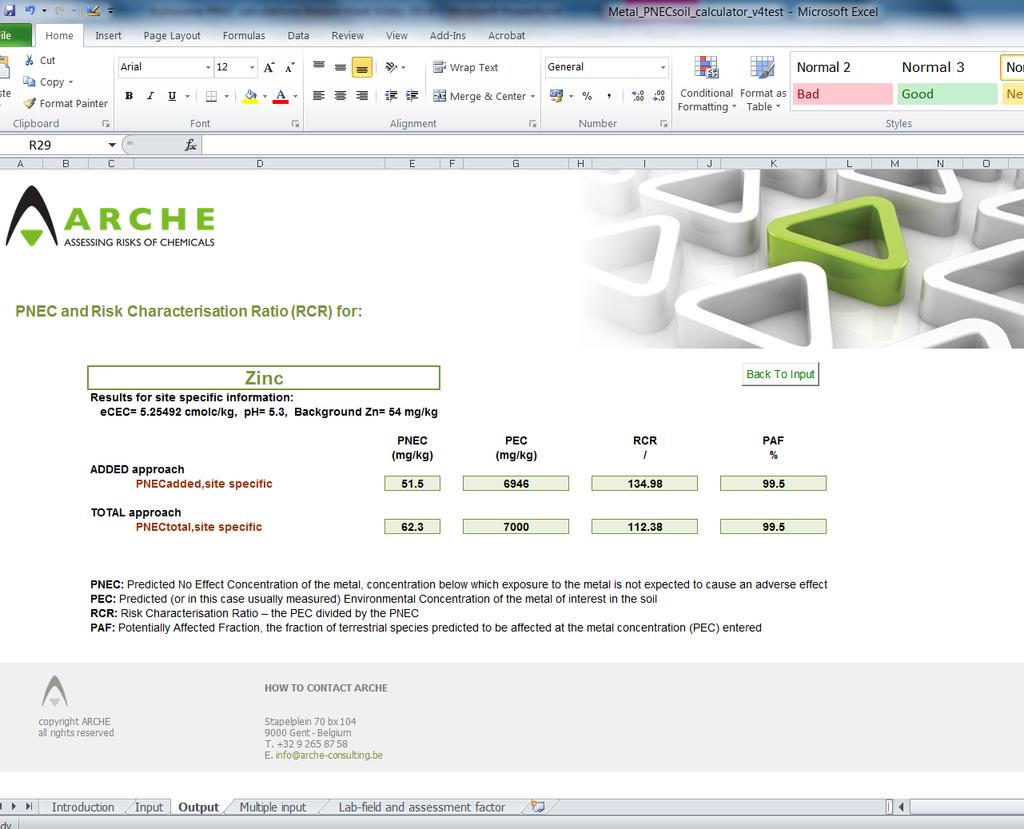Open the Merge & Center dropdown arrow
The height and width of the screenshot is (829, 1024).
[533, 96]
